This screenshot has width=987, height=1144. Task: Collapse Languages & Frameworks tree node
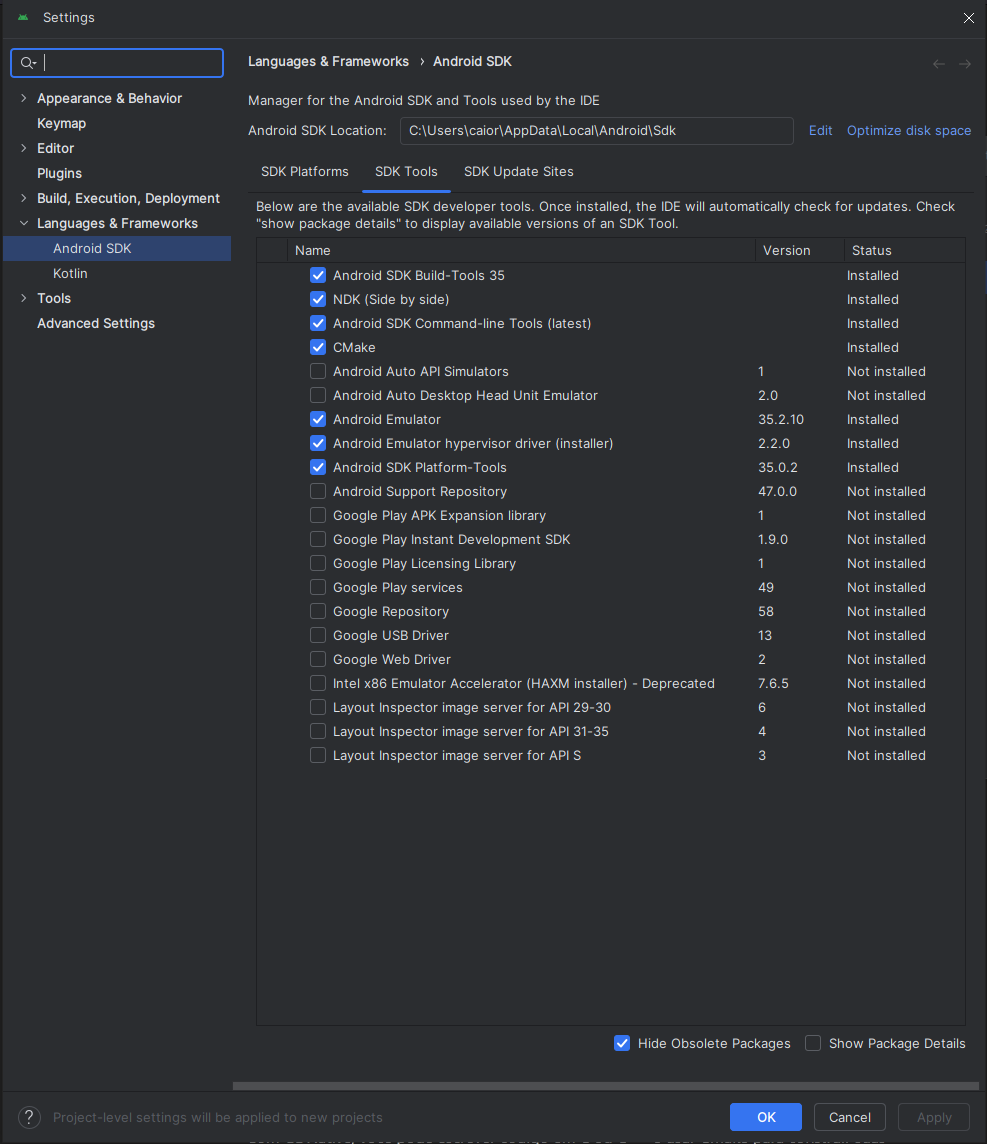point(24,223)
